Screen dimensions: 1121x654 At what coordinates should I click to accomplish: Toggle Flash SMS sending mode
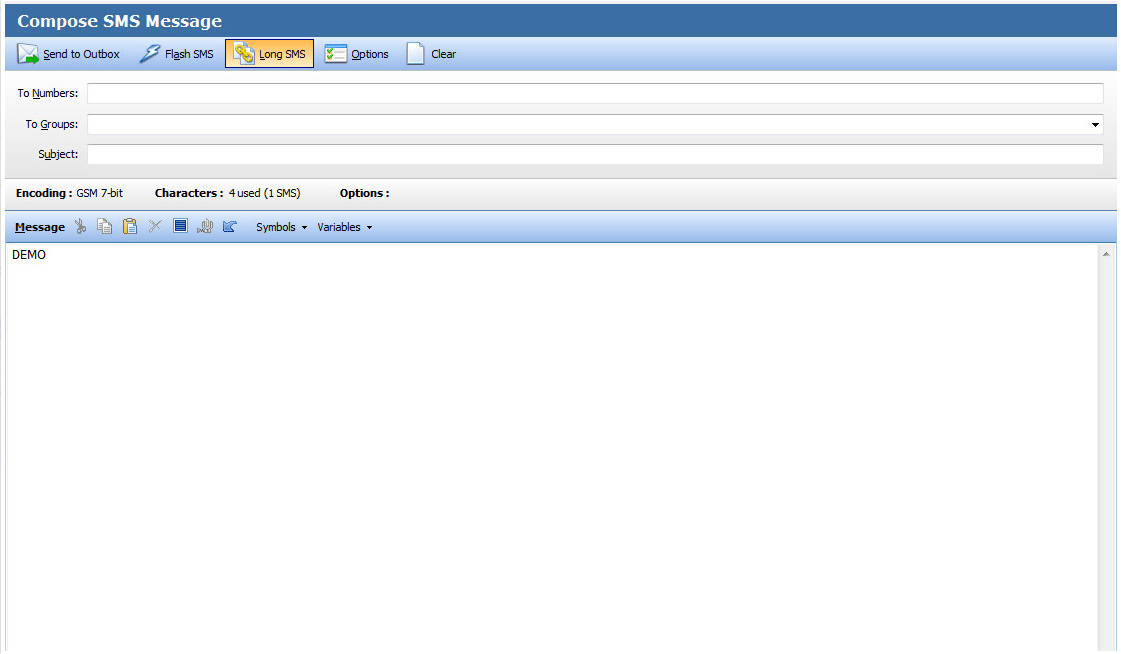(x=176, y=53)
